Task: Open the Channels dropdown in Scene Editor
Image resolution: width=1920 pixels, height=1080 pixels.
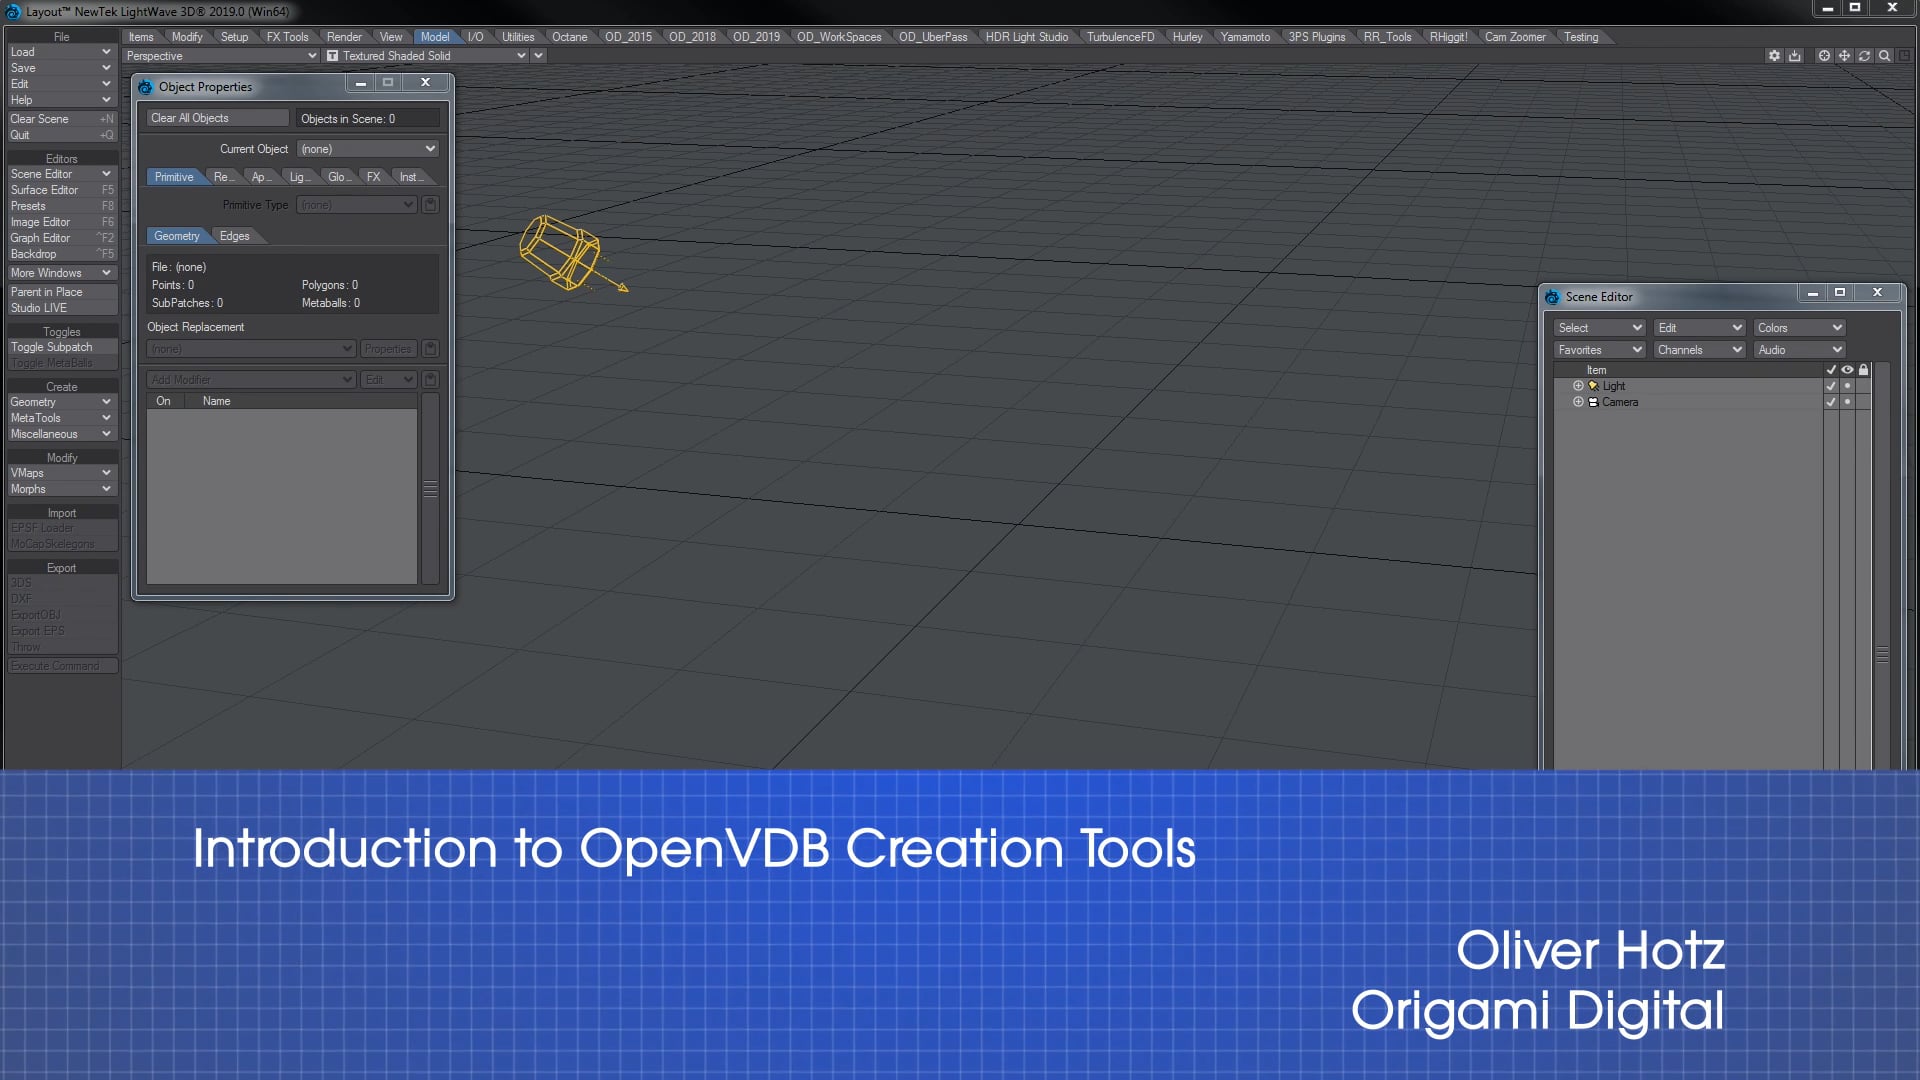Action: tap(1699, 350)
